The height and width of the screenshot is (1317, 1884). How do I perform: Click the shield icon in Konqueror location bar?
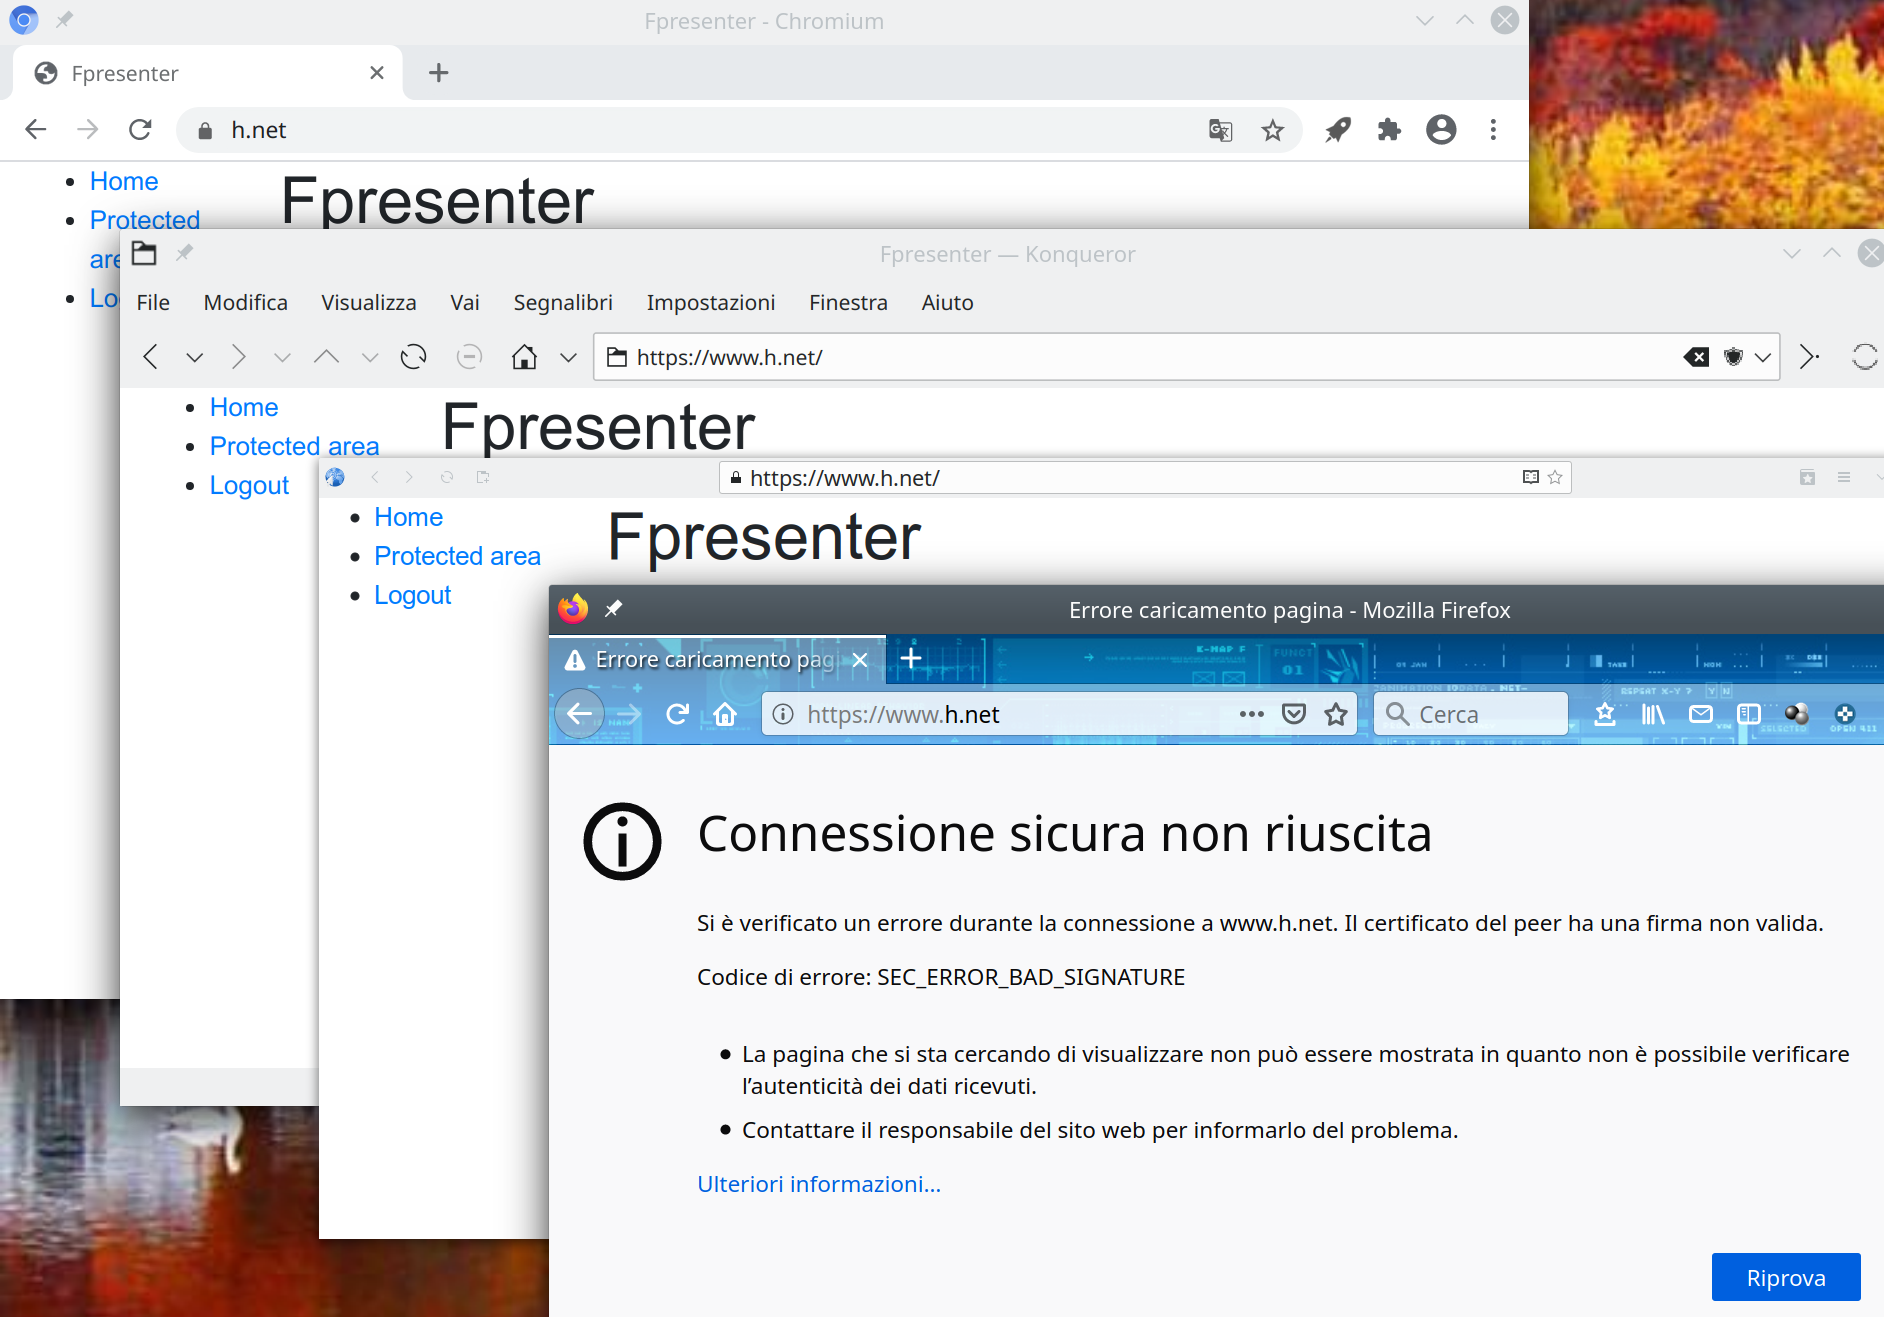[1734, 357]
